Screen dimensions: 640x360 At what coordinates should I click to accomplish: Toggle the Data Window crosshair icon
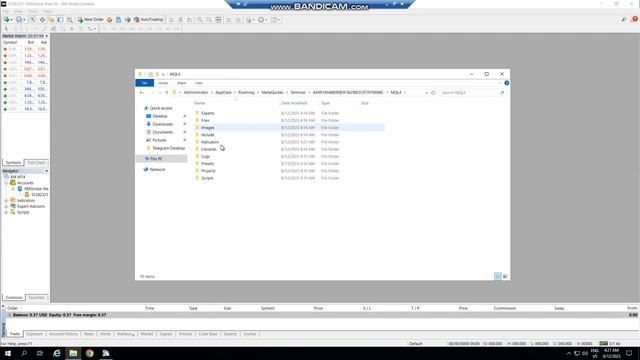(42, 20)
